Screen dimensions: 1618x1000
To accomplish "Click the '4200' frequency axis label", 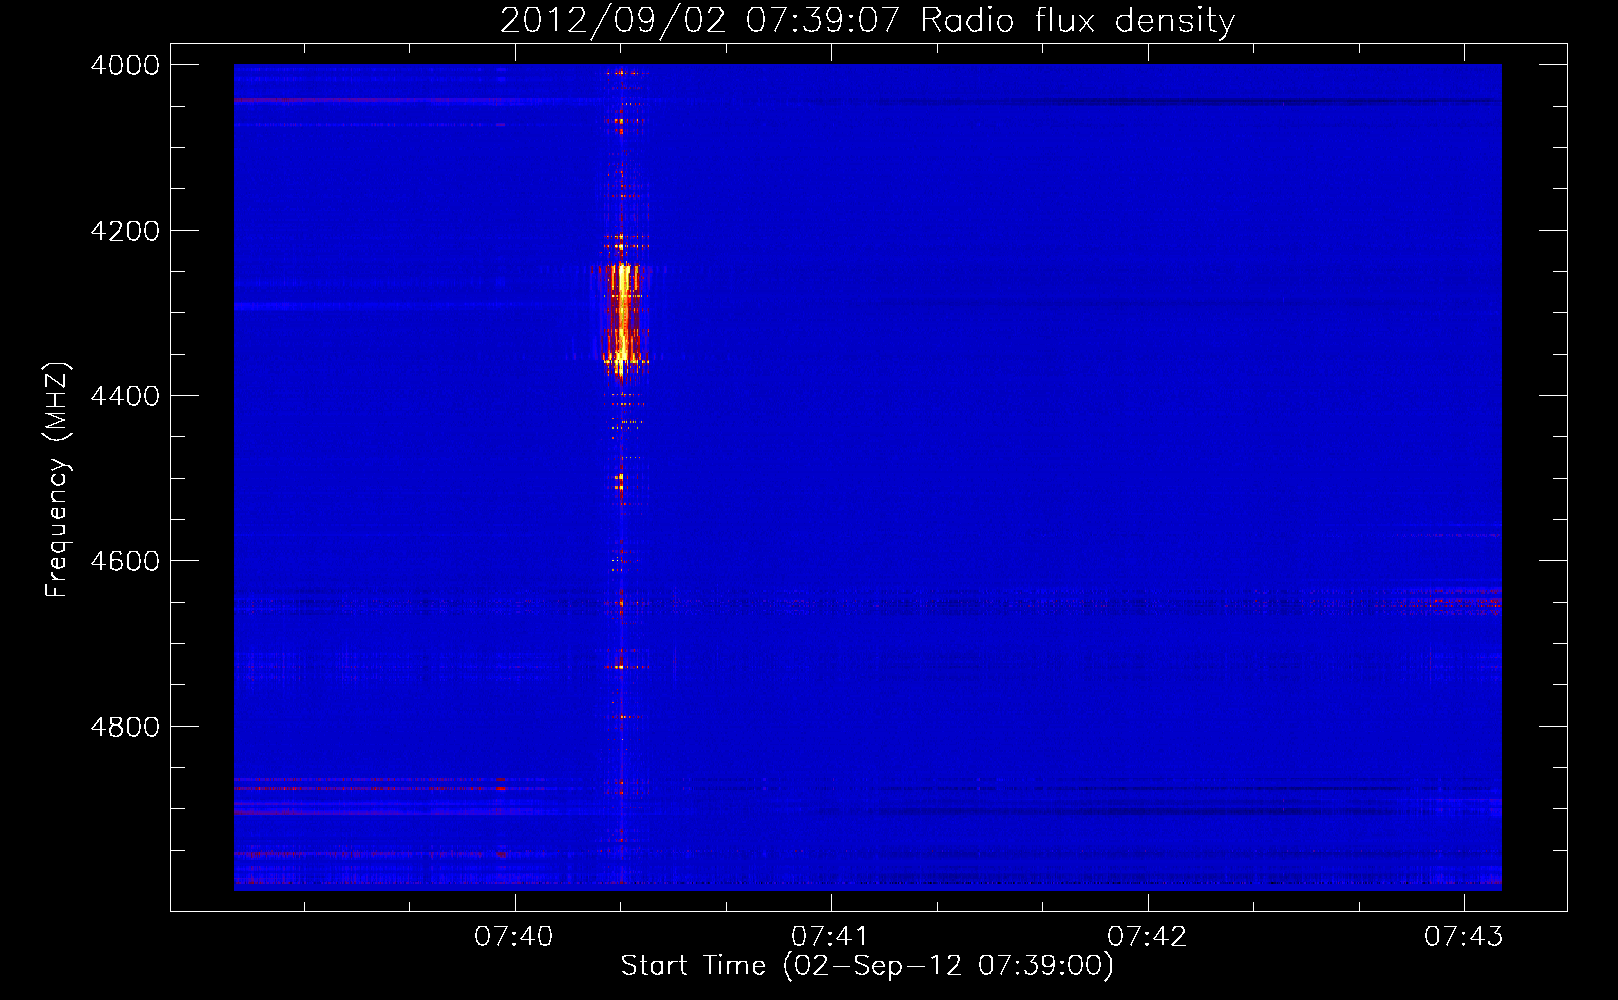I will tap(125, 231).
